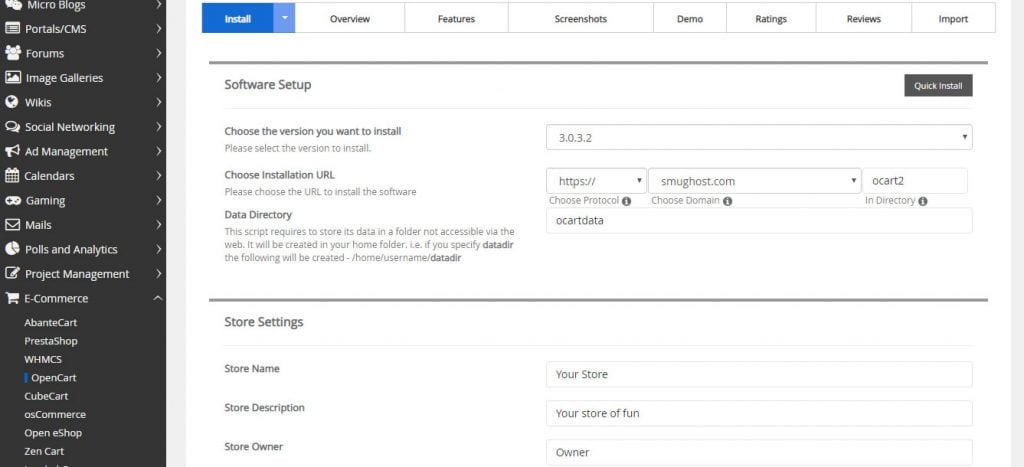Click the Polls and Analytics pie icon
The image size is (1024, 467).
click(12, 249)
